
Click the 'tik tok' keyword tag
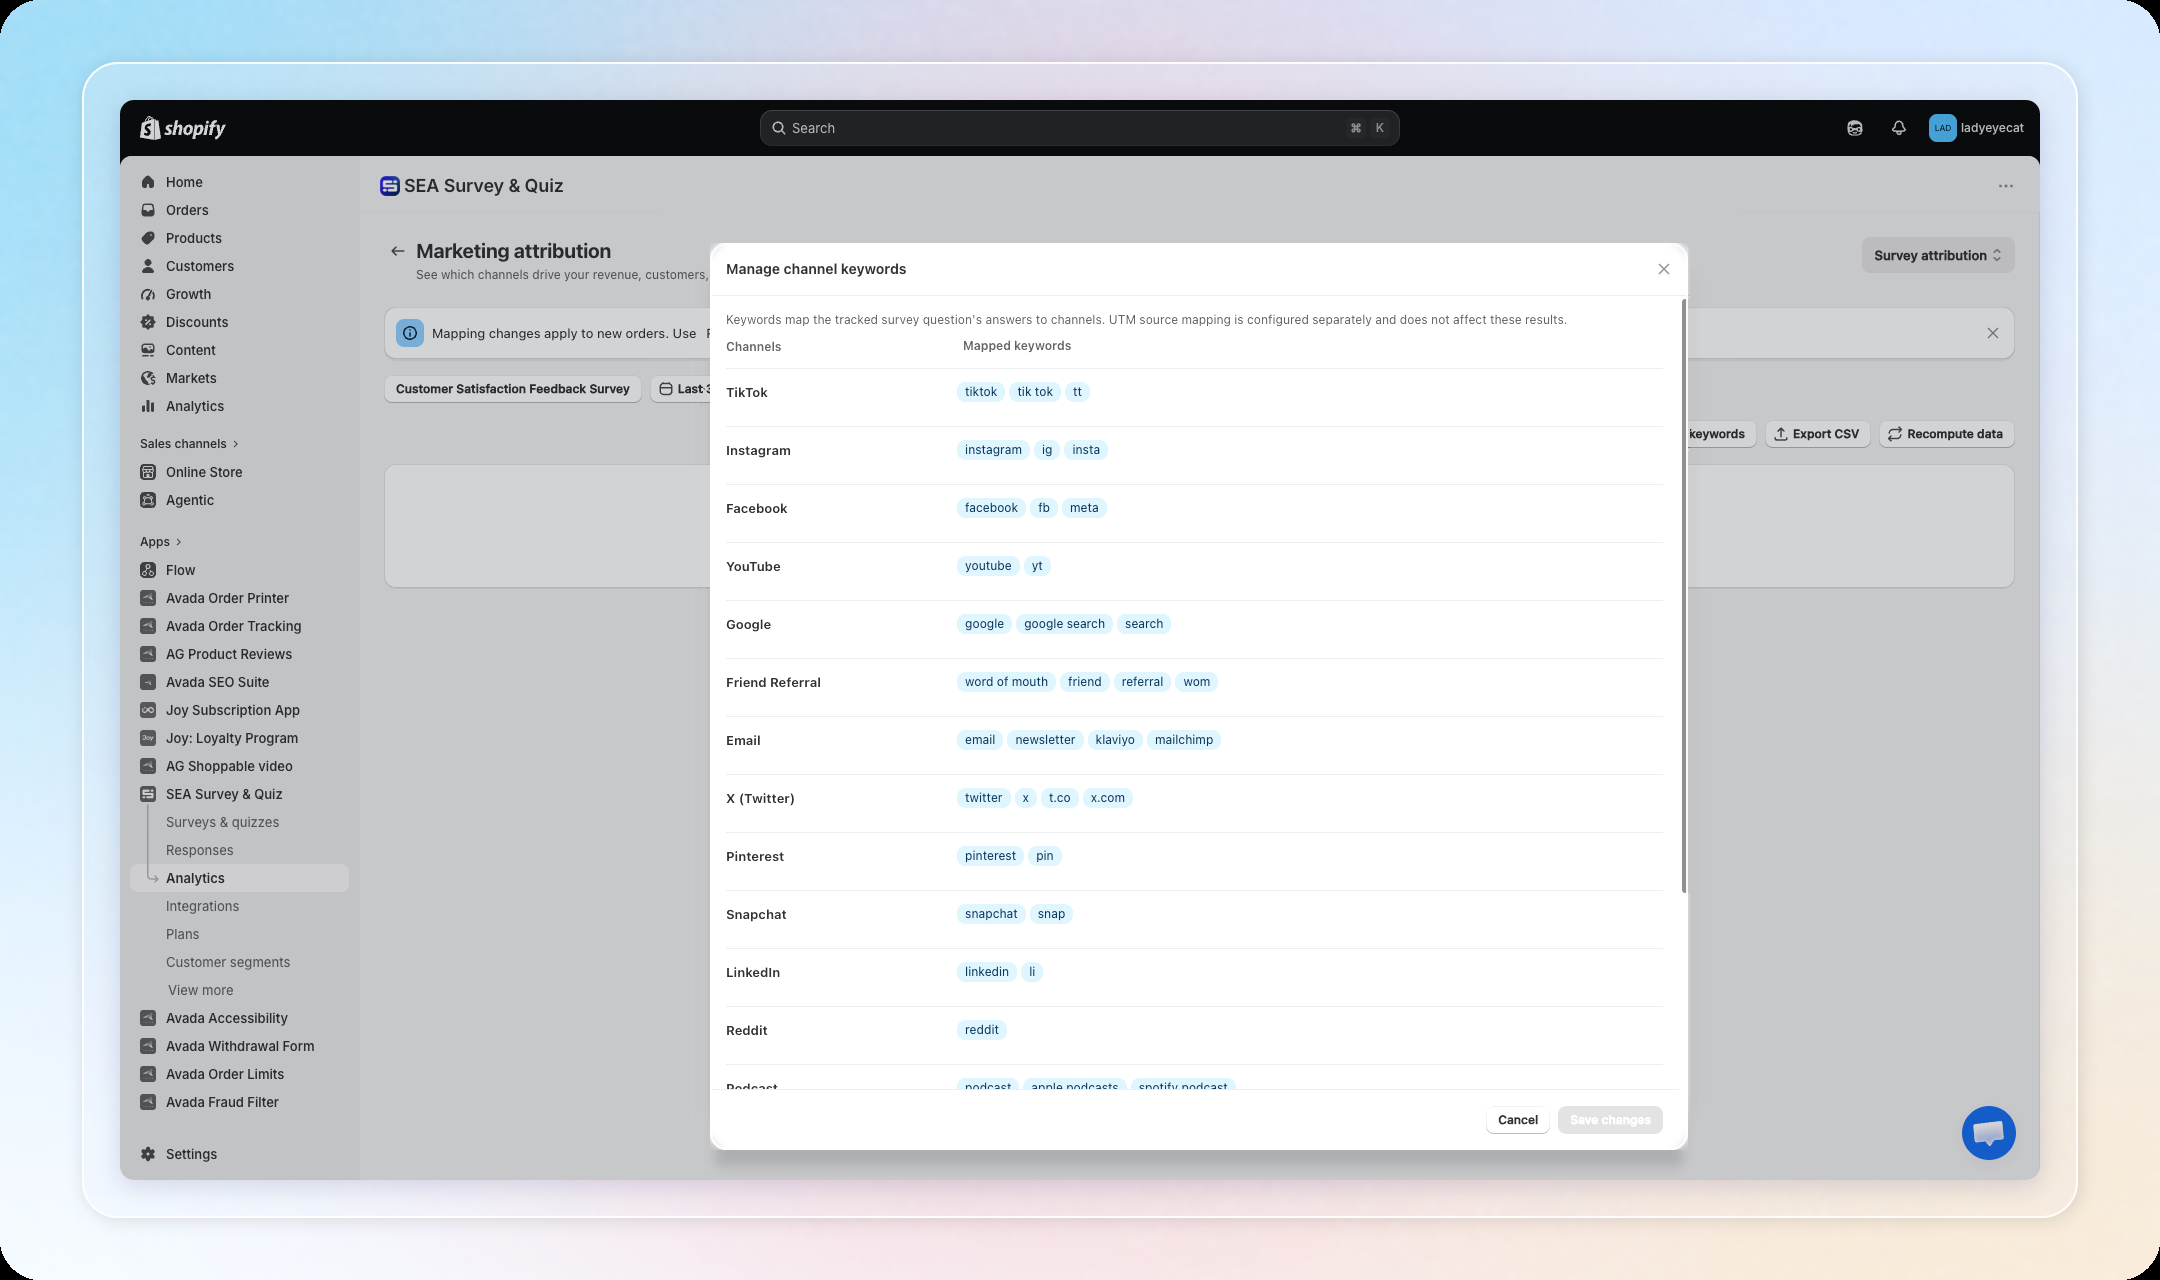(1035, 392)
